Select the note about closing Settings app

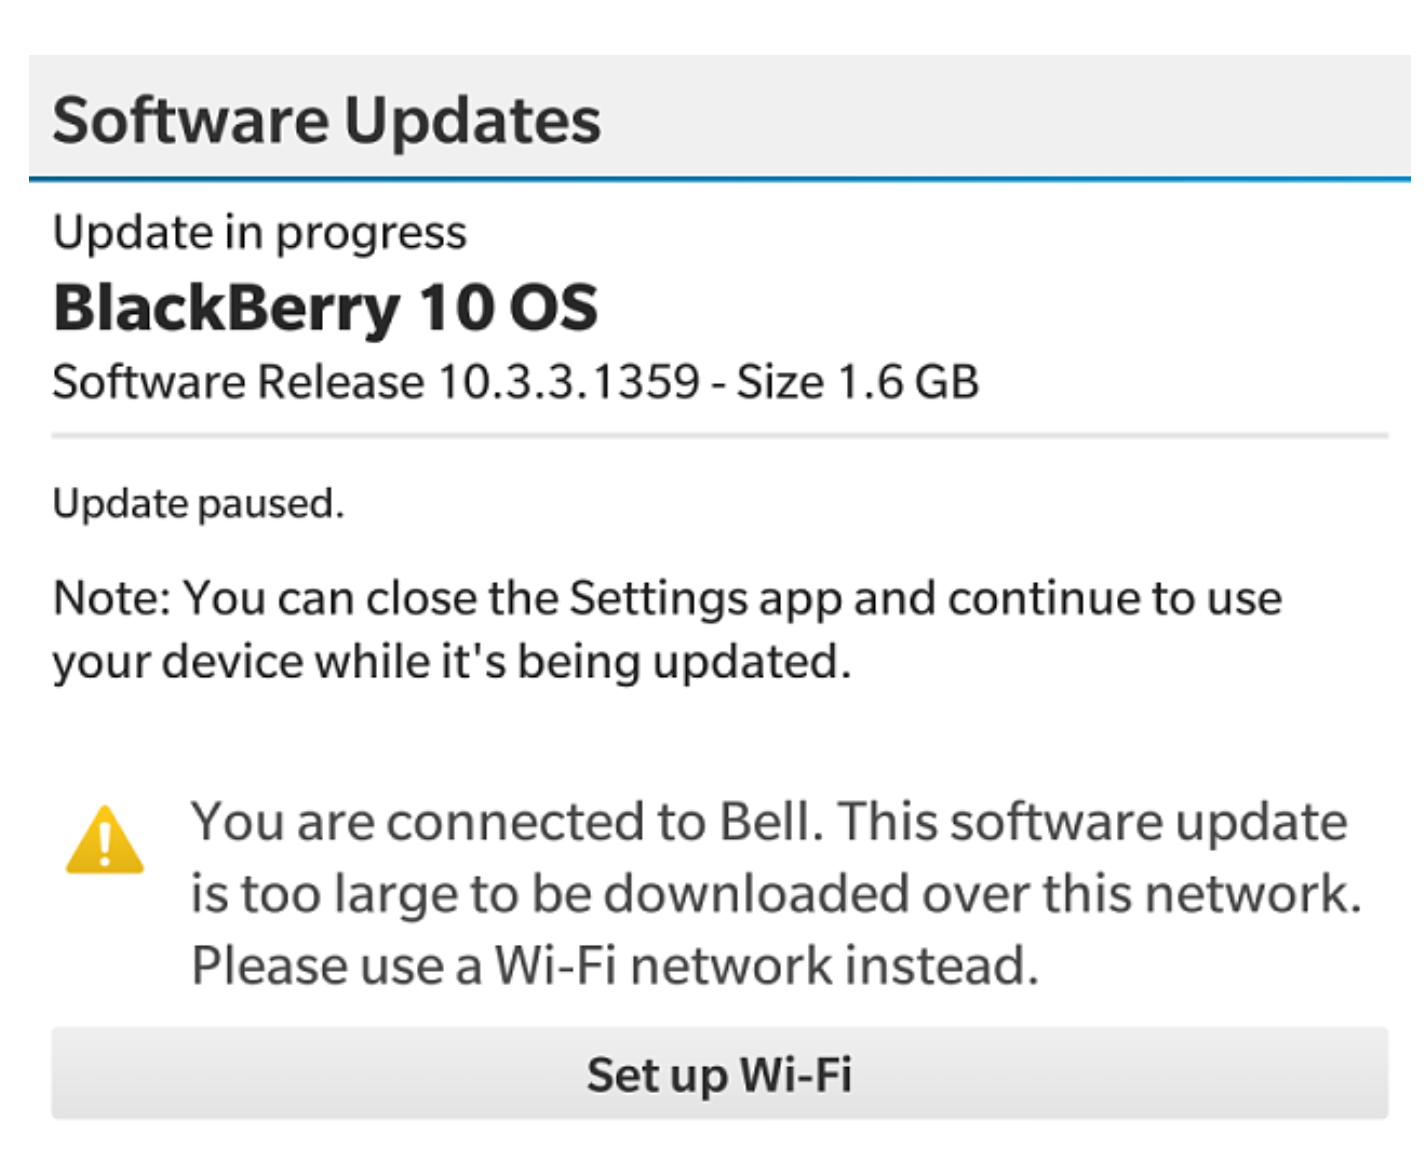(667, 630)
